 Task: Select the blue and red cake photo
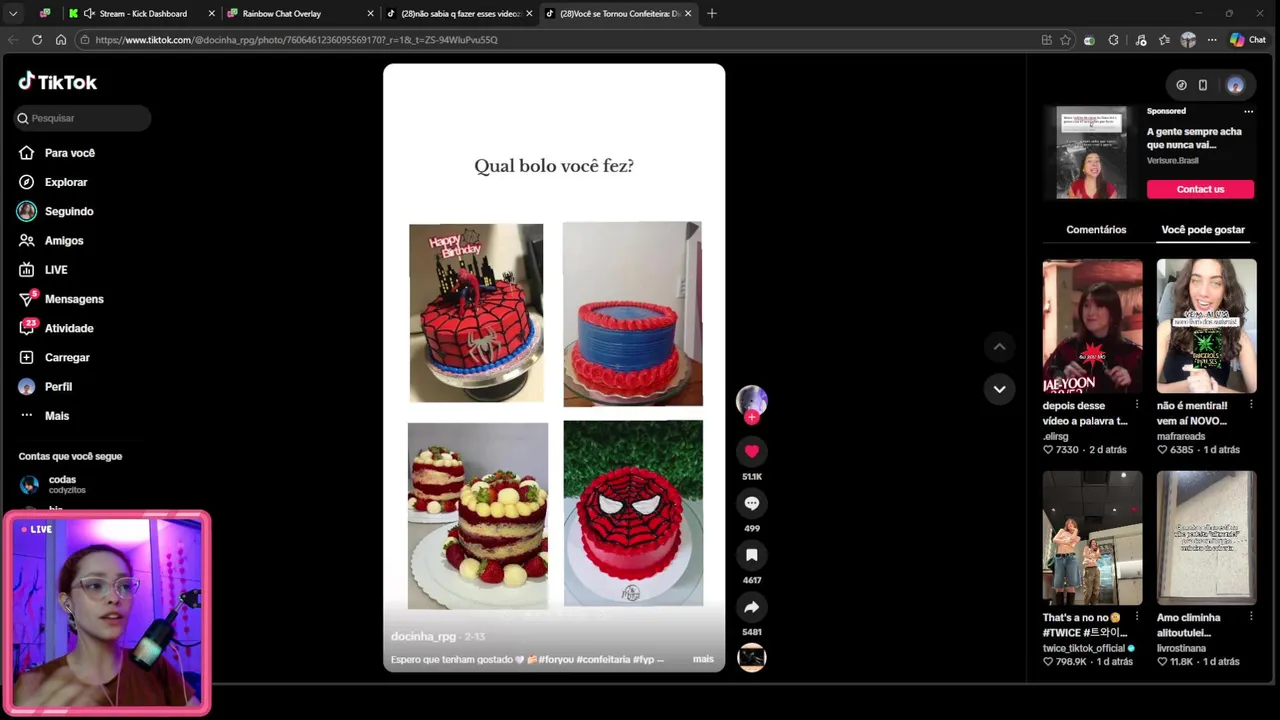click(632, 314)
